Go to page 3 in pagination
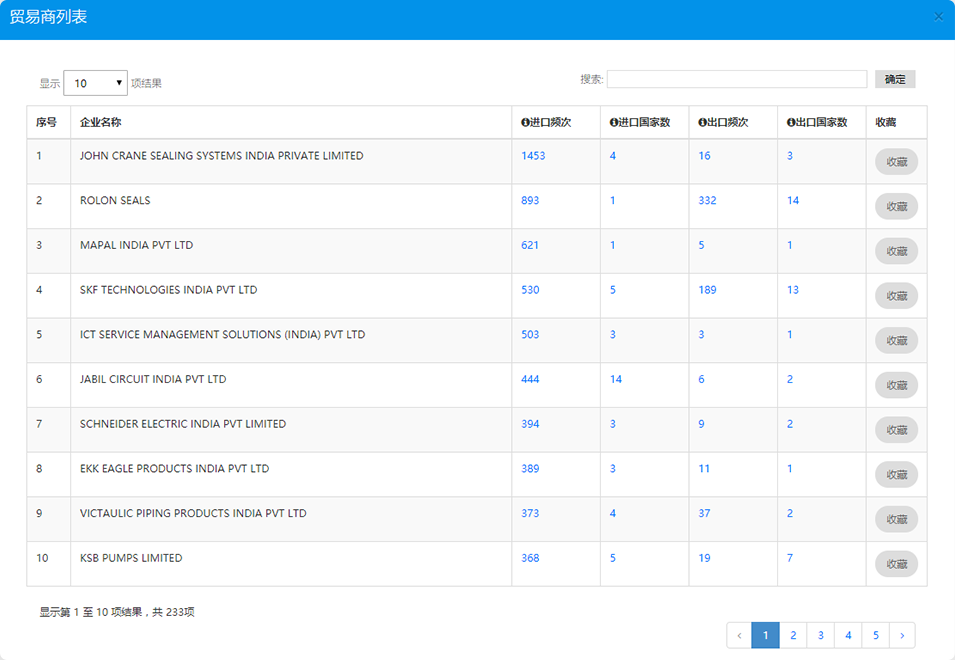Image resolution: width=955 pixels, height=660 pixels. 820,635
